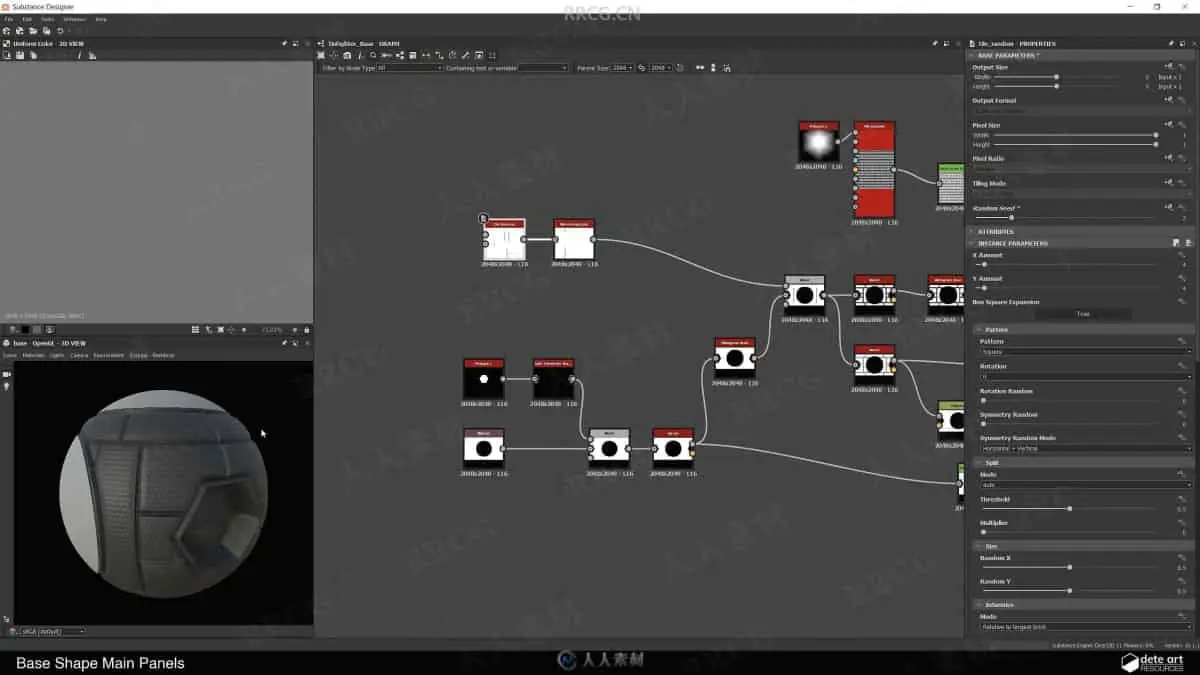Open Filter by Node Type dropdown

409,68
